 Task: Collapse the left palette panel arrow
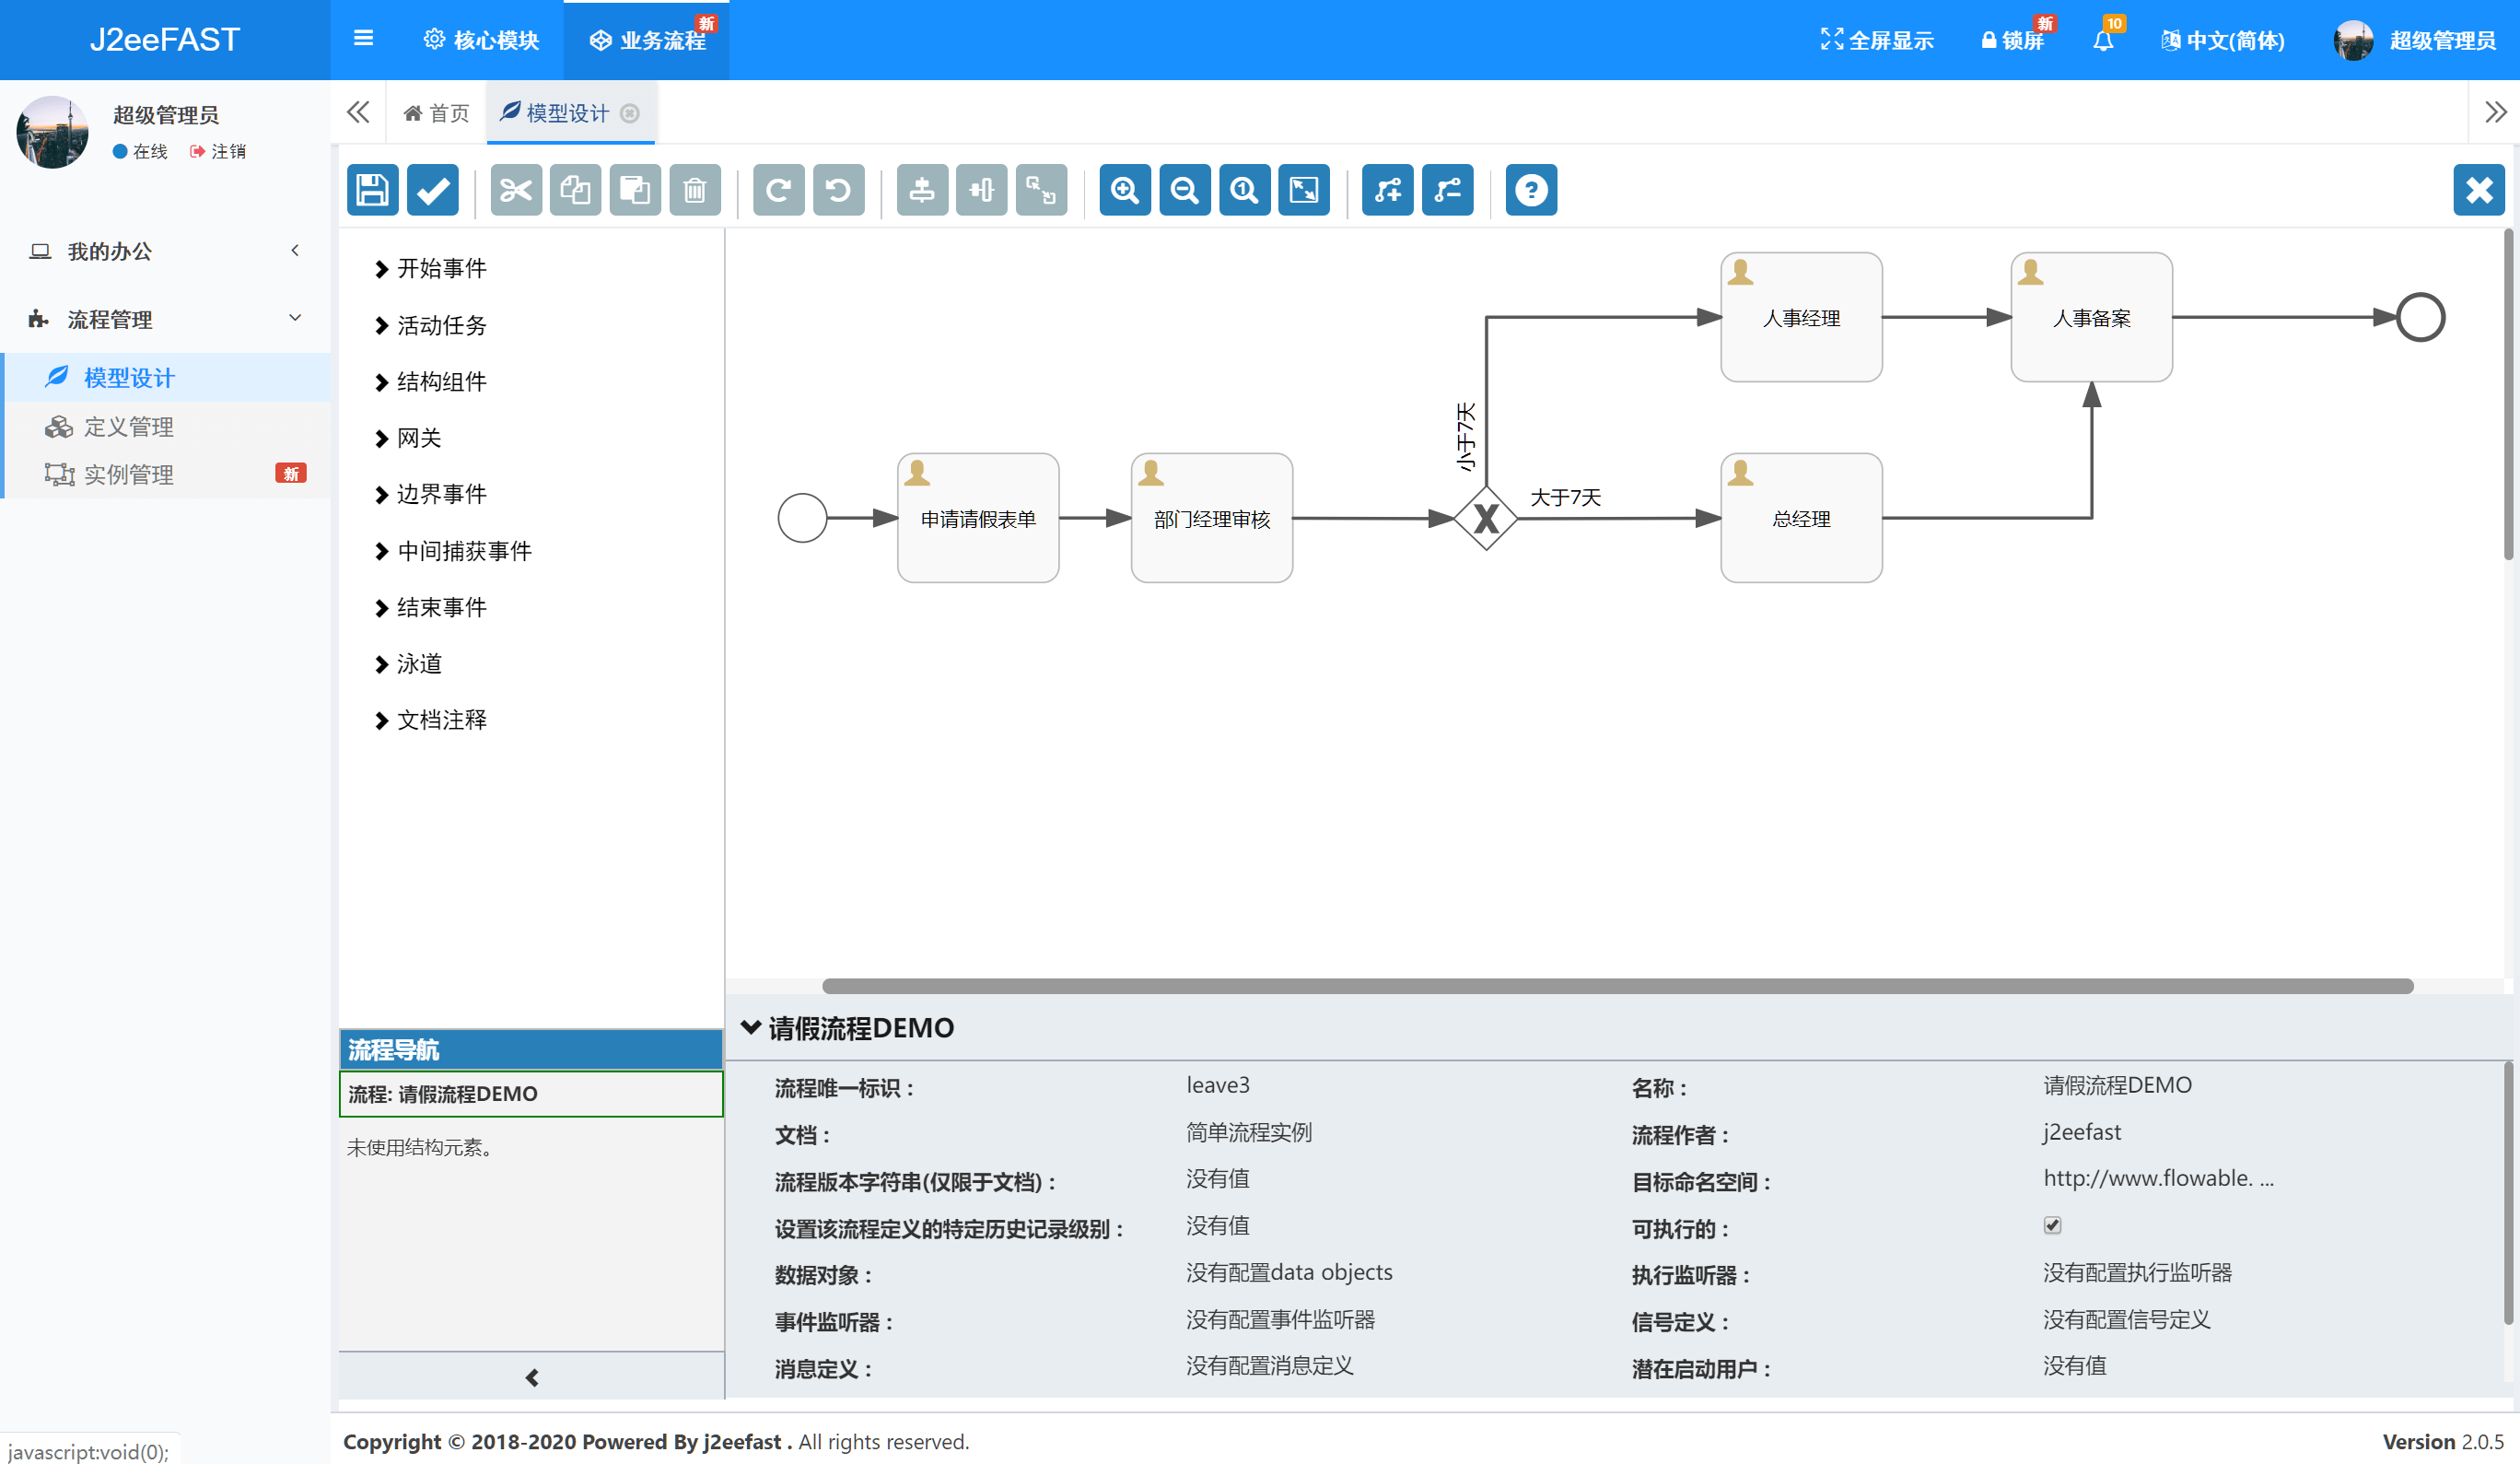531,1377
